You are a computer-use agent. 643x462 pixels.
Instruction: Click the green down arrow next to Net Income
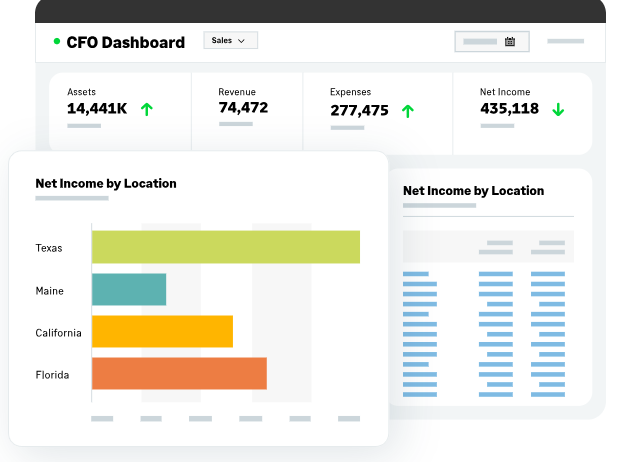[x=558, y=109]
